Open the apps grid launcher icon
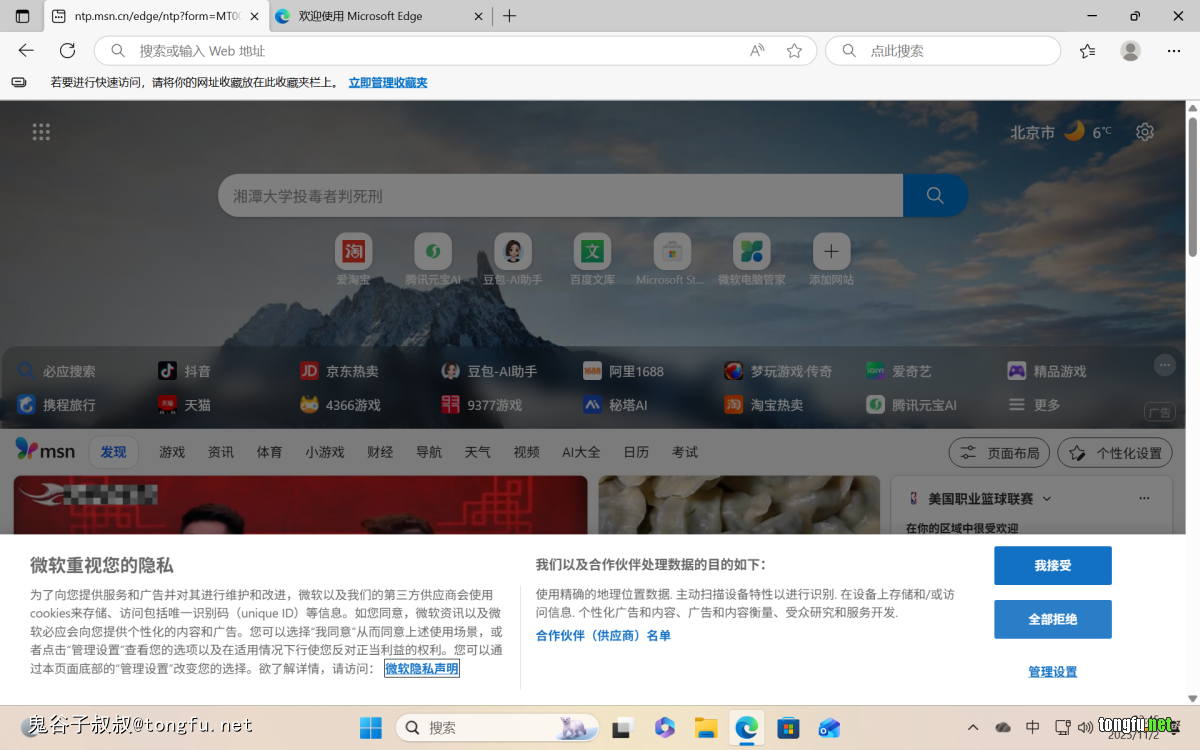 pos(41,132)
